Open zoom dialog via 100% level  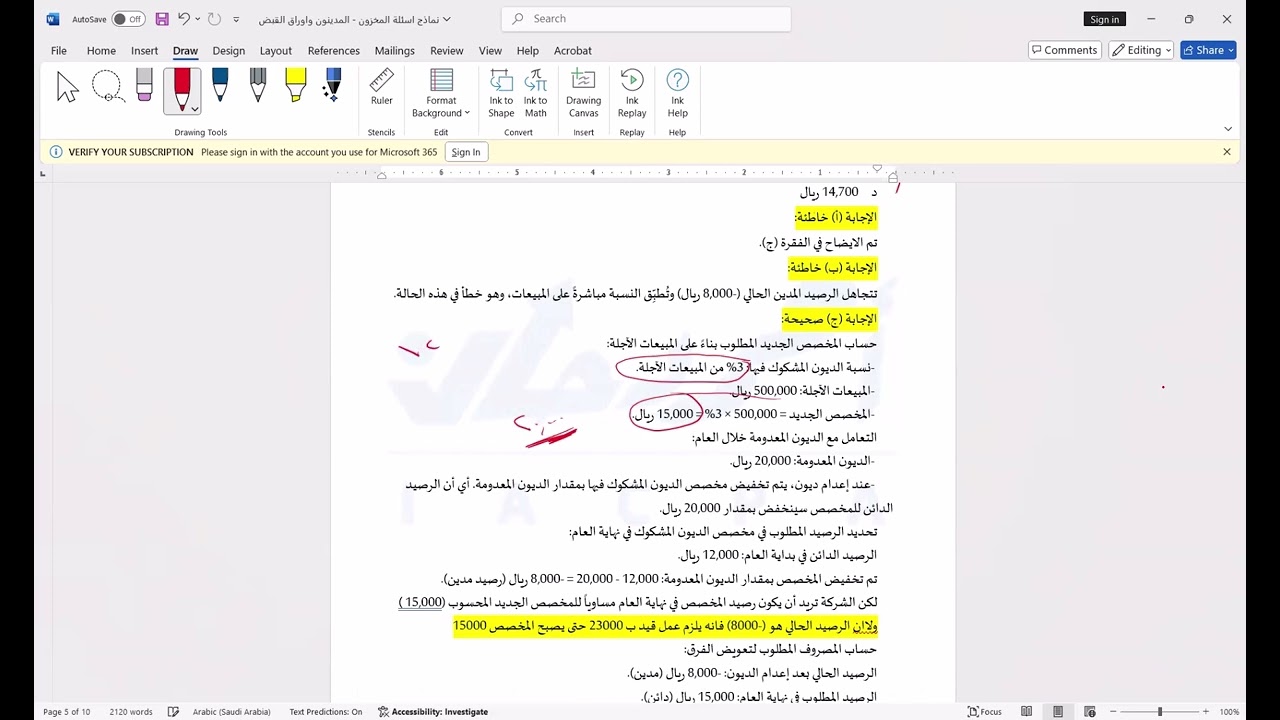point(1229,712)
